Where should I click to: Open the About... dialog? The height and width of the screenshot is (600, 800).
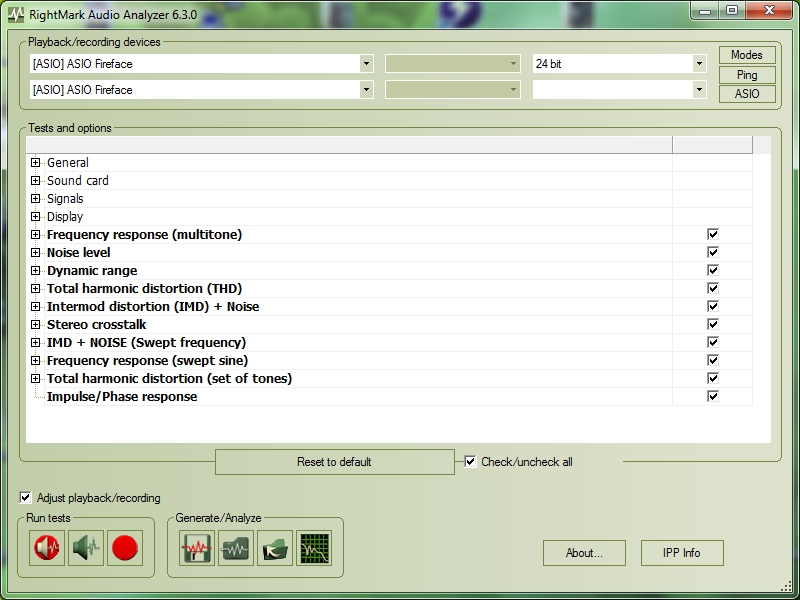pos(584,553)
